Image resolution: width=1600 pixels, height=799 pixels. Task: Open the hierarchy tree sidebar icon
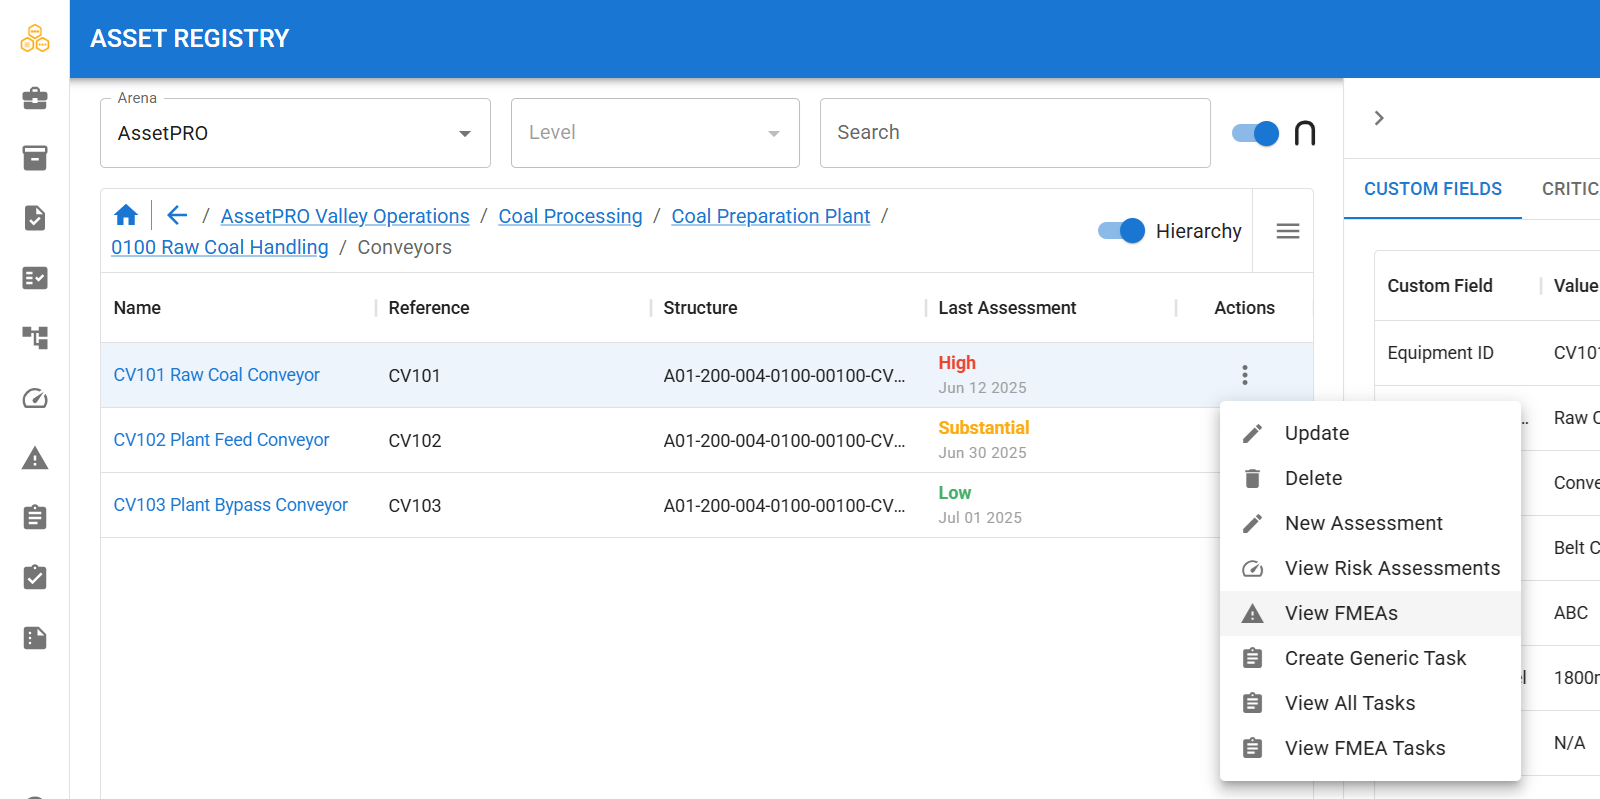(35, 338)
